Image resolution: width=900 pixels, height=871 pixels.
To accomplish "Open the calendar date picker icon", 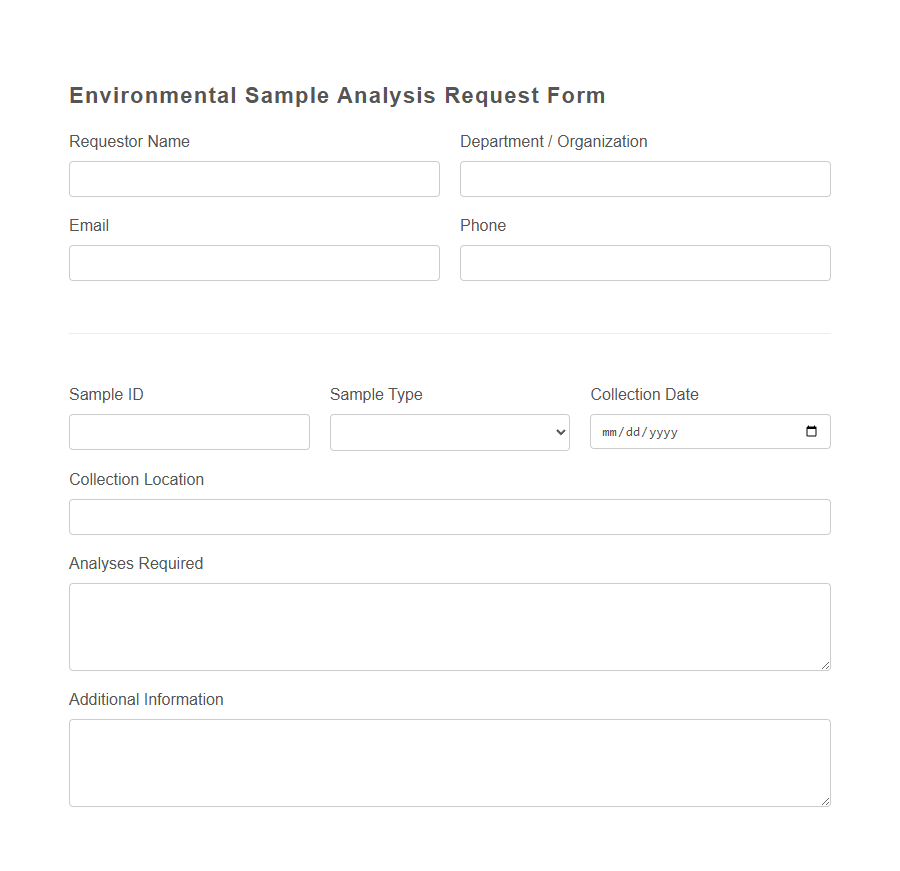I will (x=812, y=431).
